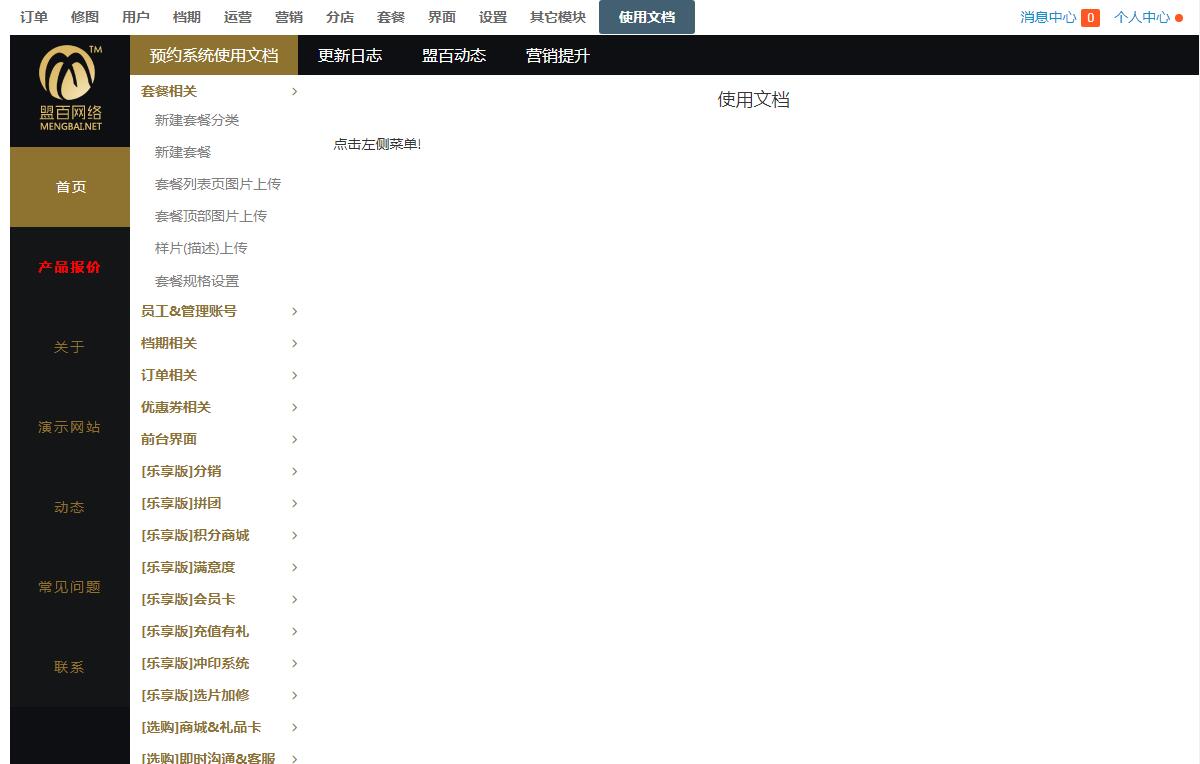The width and height of the screenshot is (1200, 764).
Task: Open the message center notification badge
Action: pos(1090,17)
